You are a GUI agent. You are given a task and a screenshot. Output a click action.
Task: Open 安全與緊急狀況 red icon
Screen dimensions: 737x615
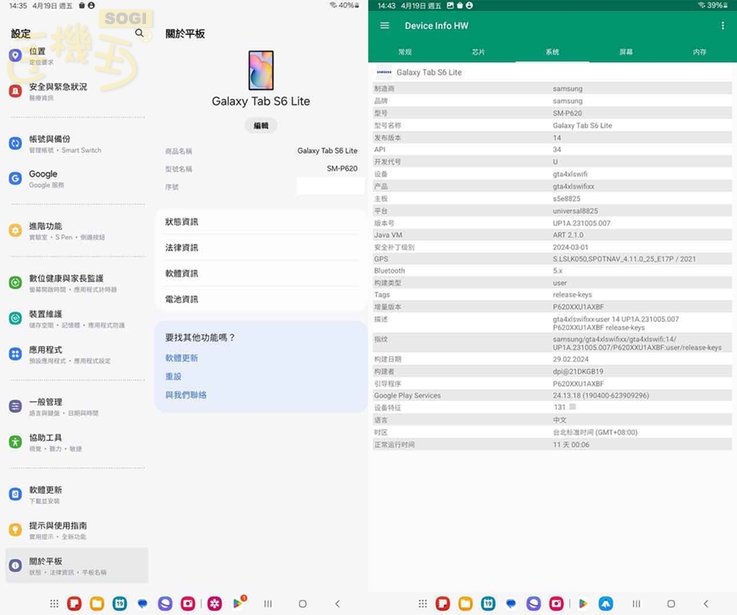(x=16, y=91)
